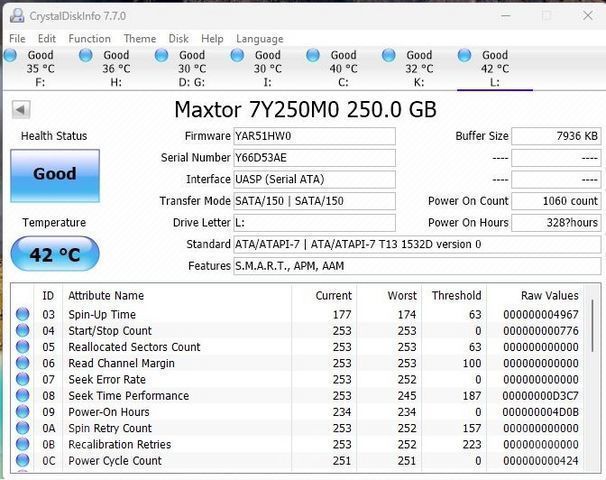Click the Drive Letter field L:
This screenshot has width=606, height=480.
click(314, 223)
